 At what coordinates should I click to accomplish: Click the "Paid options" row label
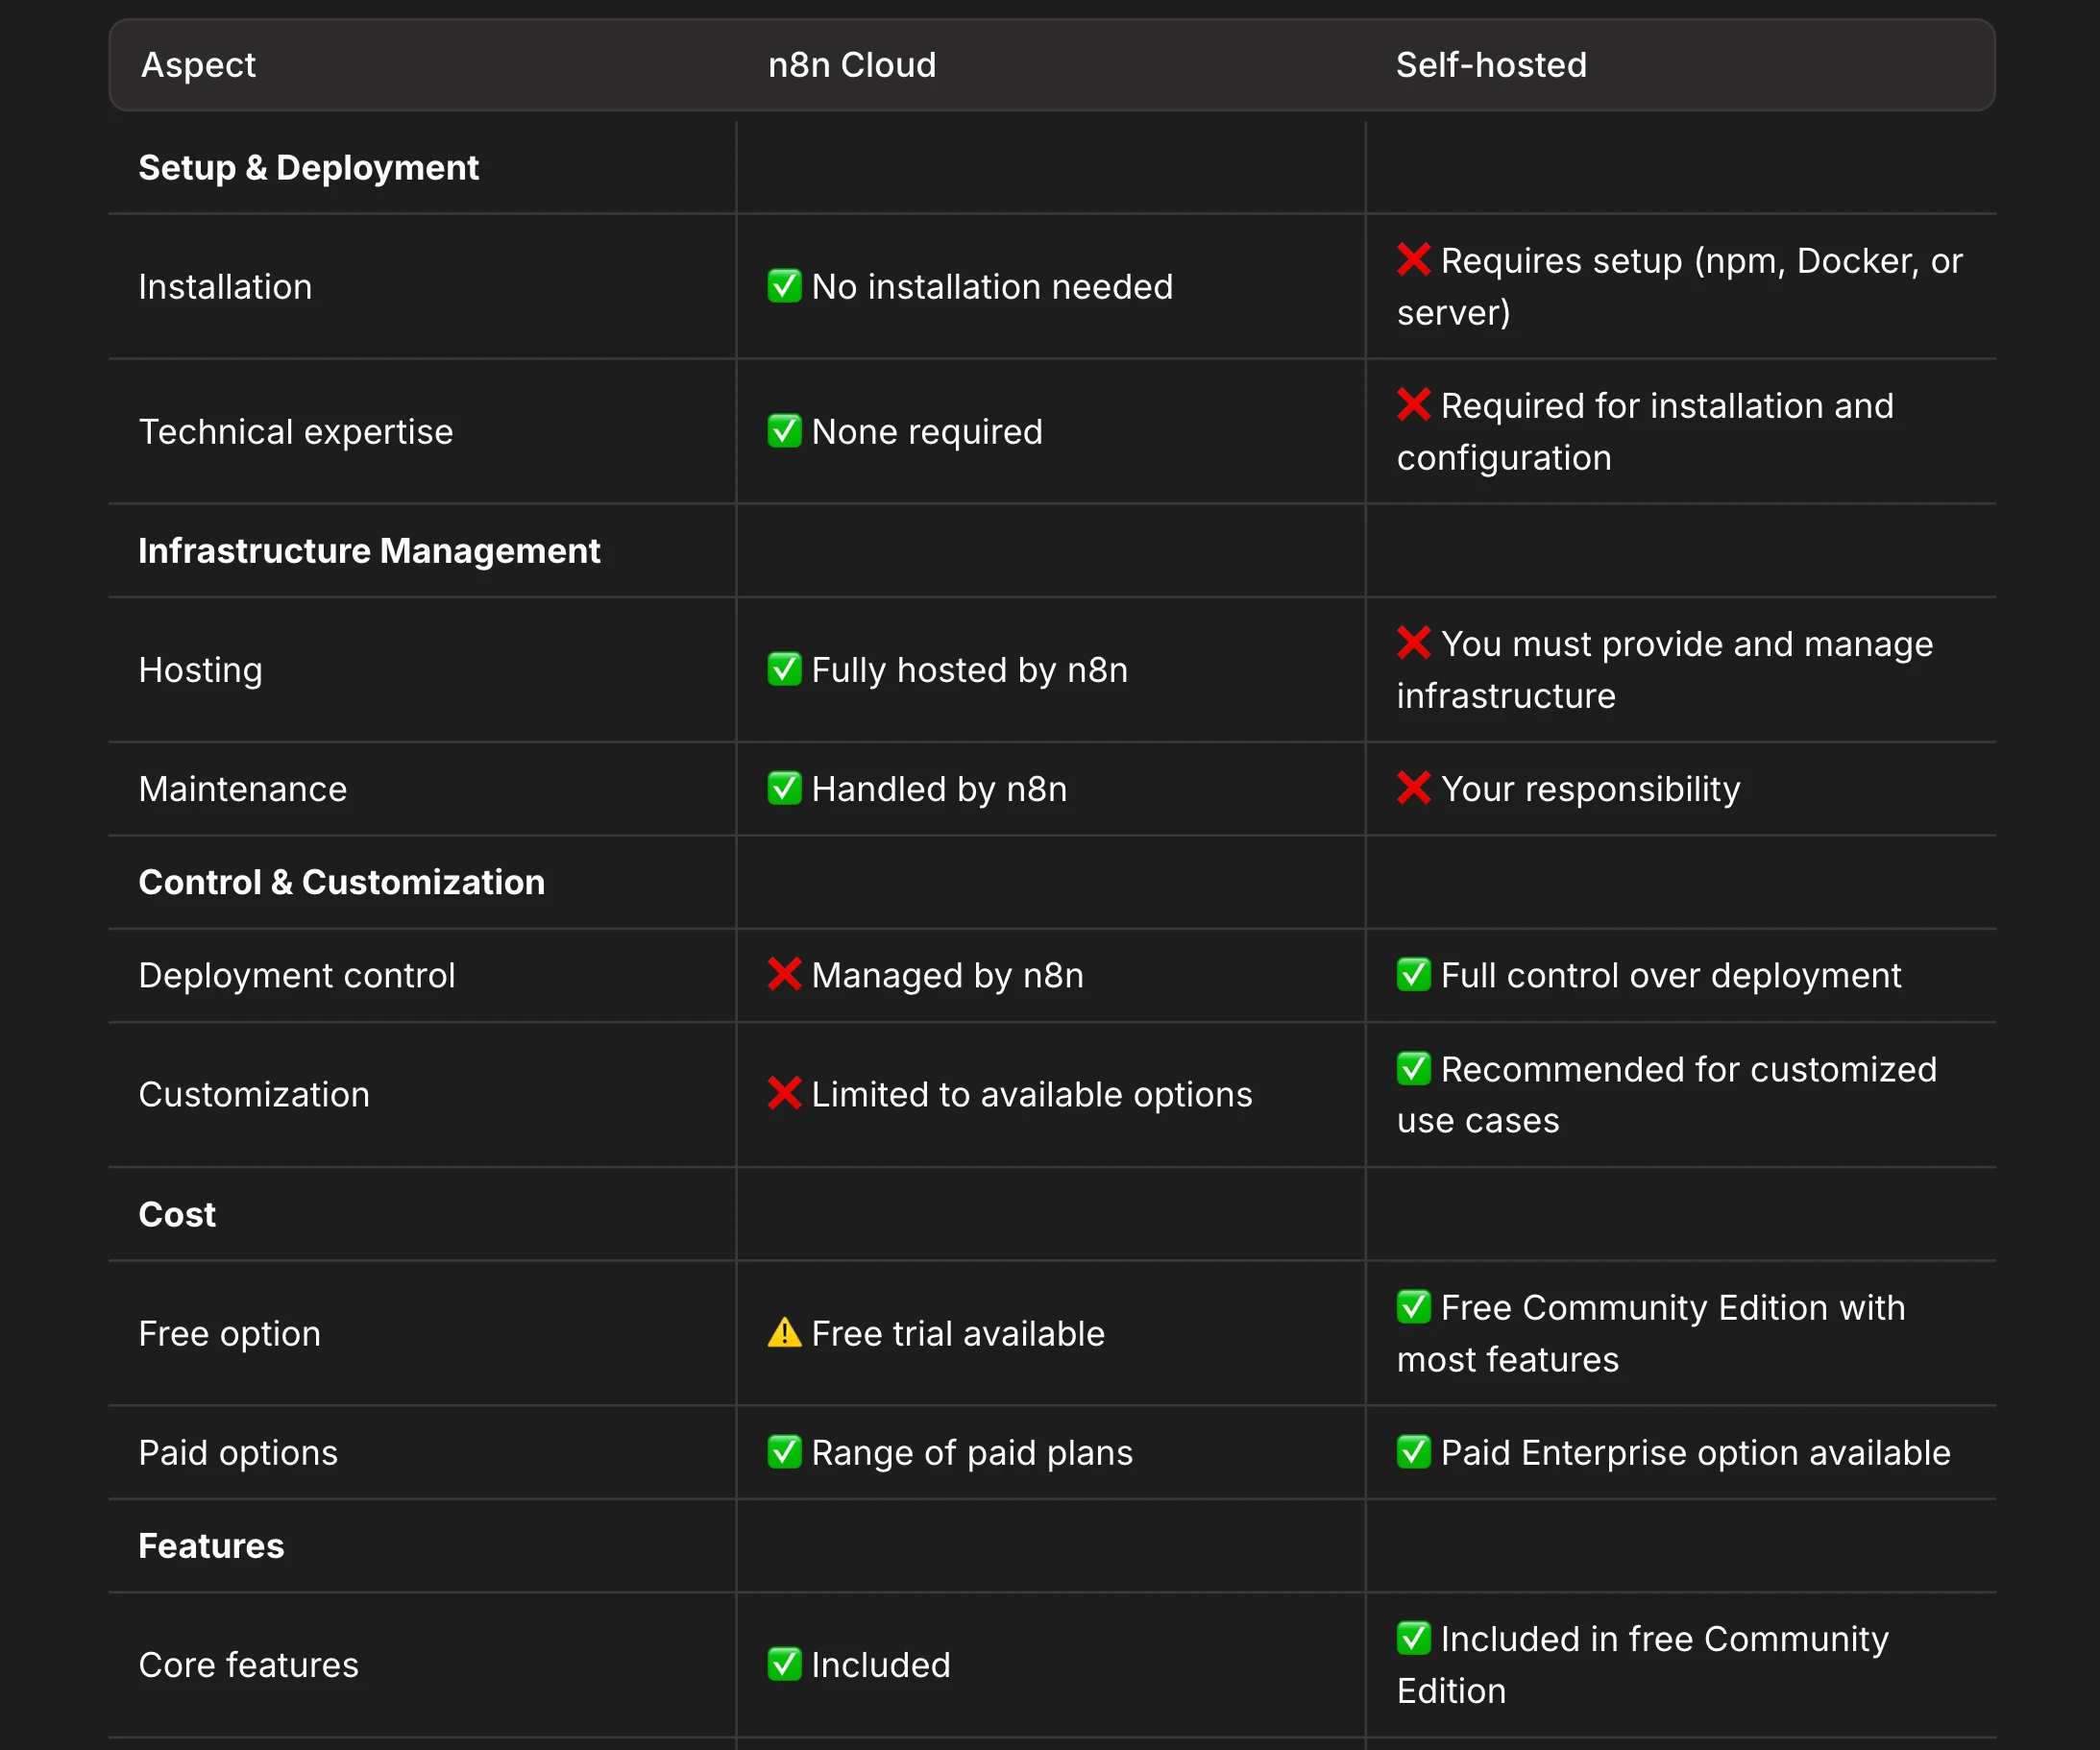tap(238, 1452)
